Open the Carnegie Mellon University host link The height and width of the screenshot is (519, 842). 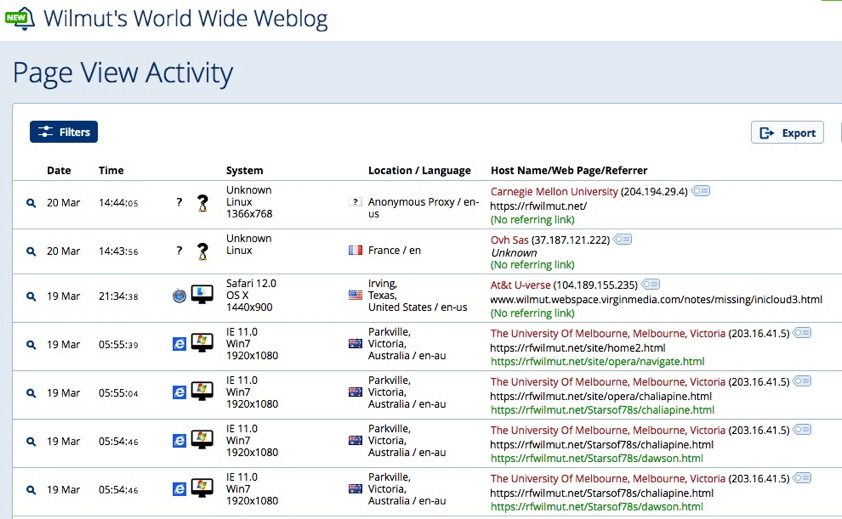click(x=554, y=191)
